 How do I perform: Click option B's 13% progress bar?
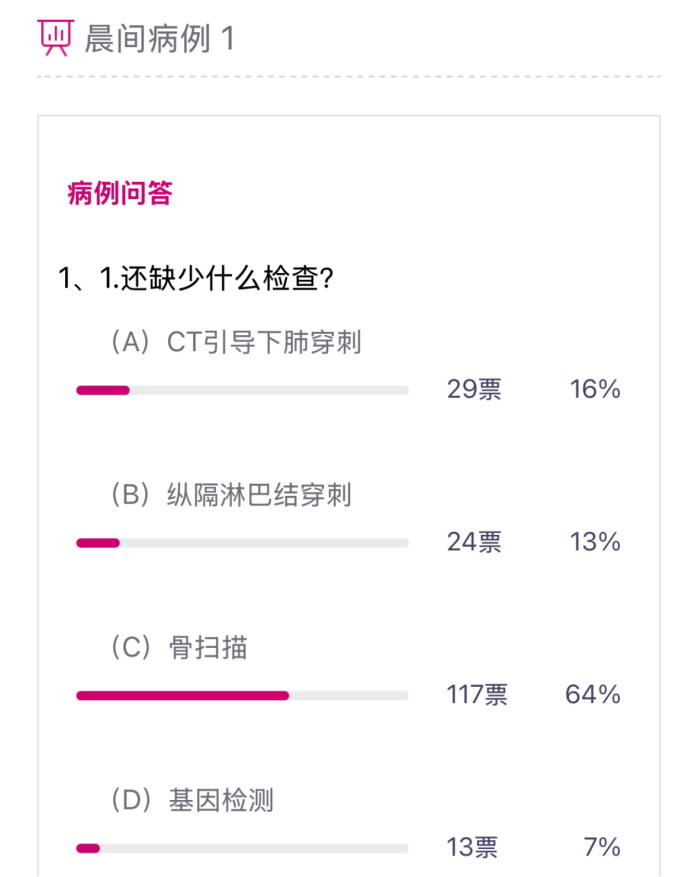click(x=242, y=543)
